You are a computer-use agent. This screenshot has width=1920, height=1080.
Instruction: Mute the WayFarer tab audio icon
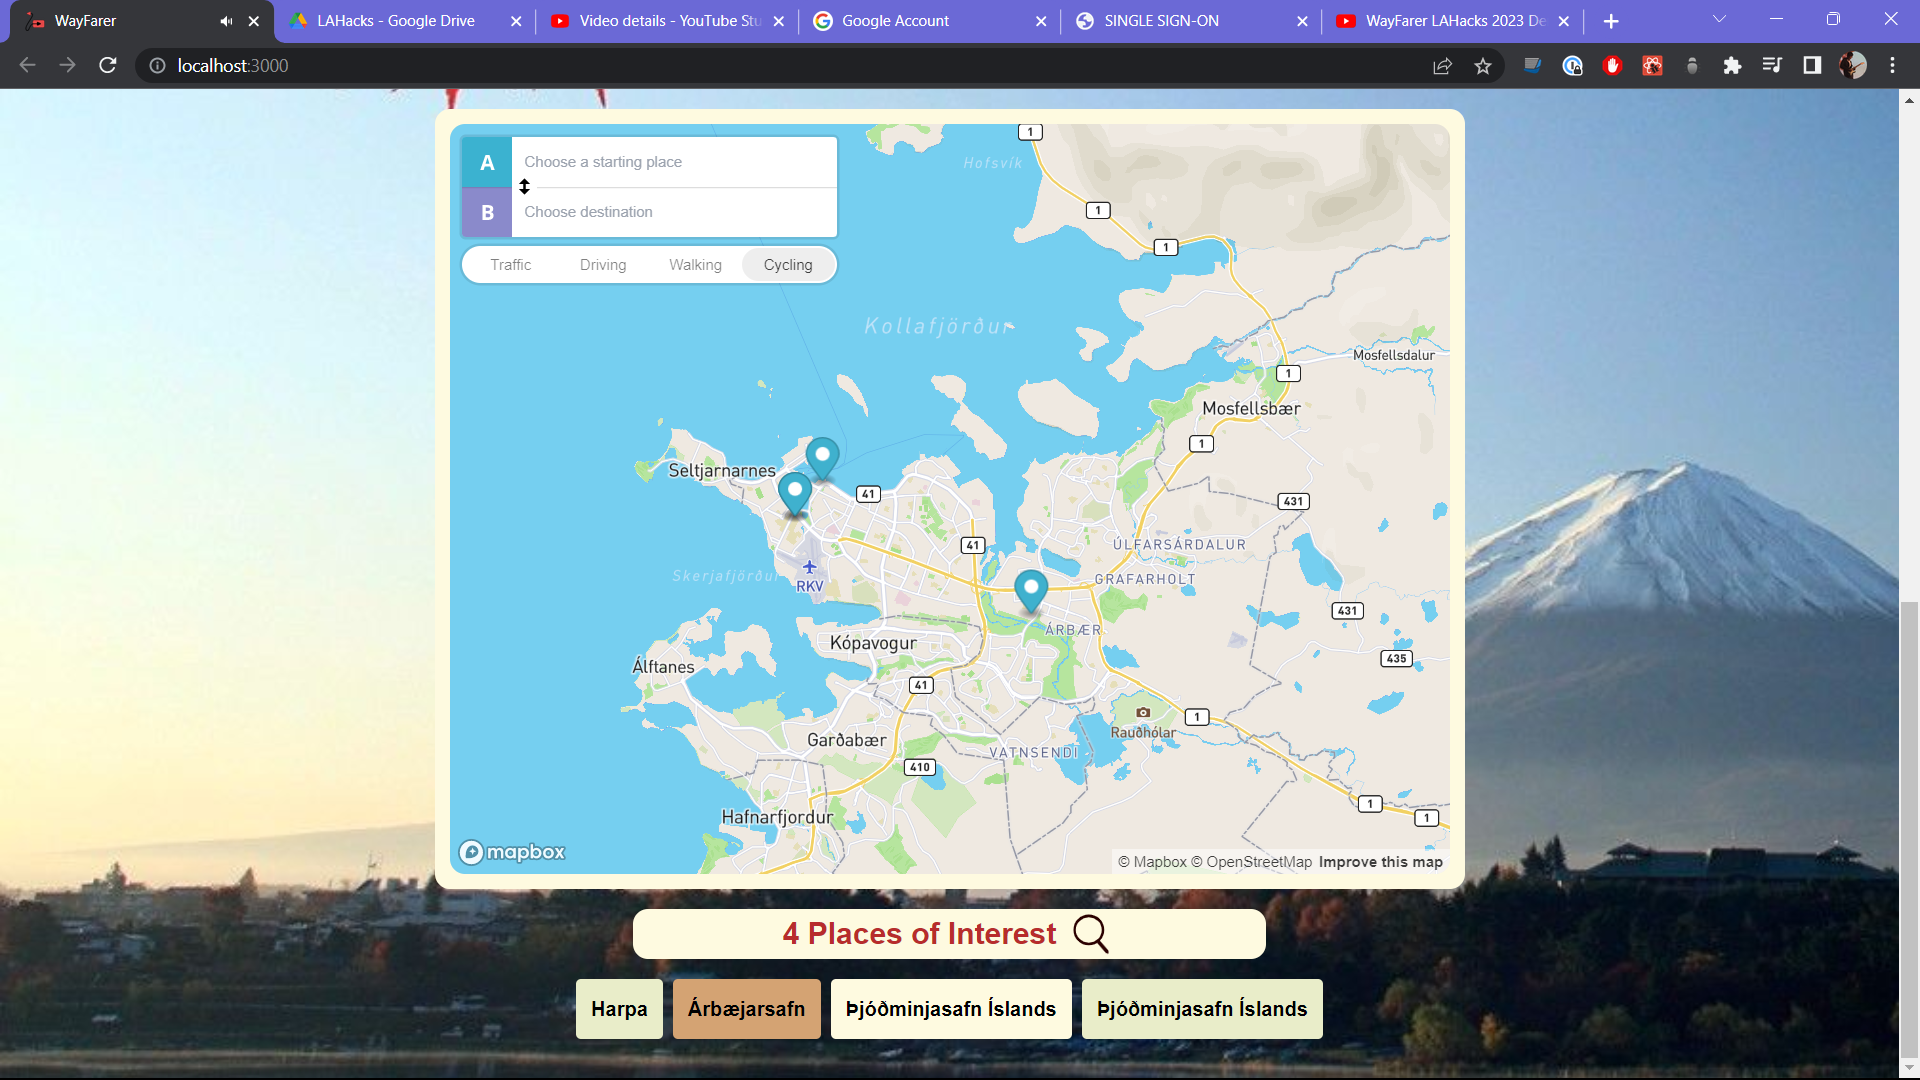226,21
